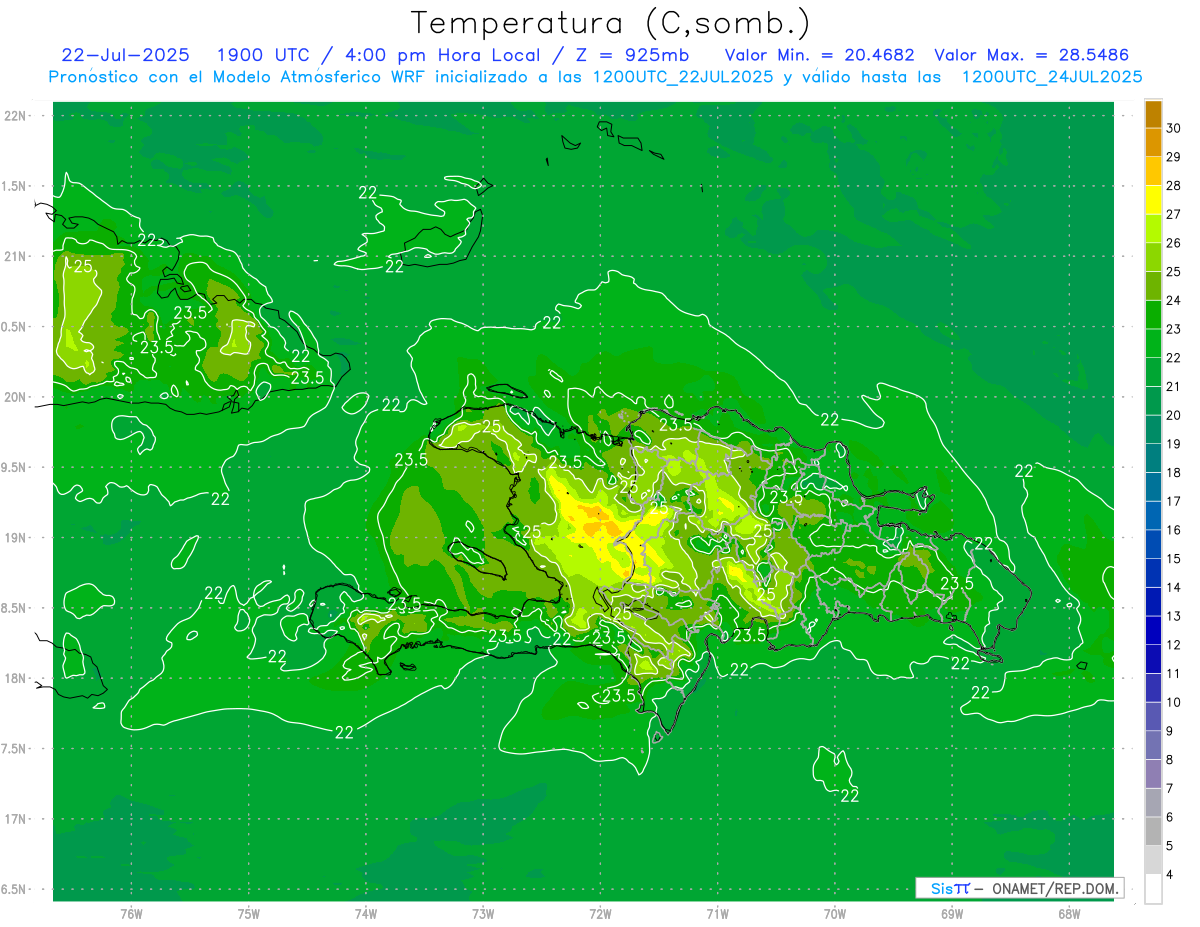1200x927 pixels.
Task: Click 'Valor Min. = 20.4682' readout
Action: pos(819,55)
